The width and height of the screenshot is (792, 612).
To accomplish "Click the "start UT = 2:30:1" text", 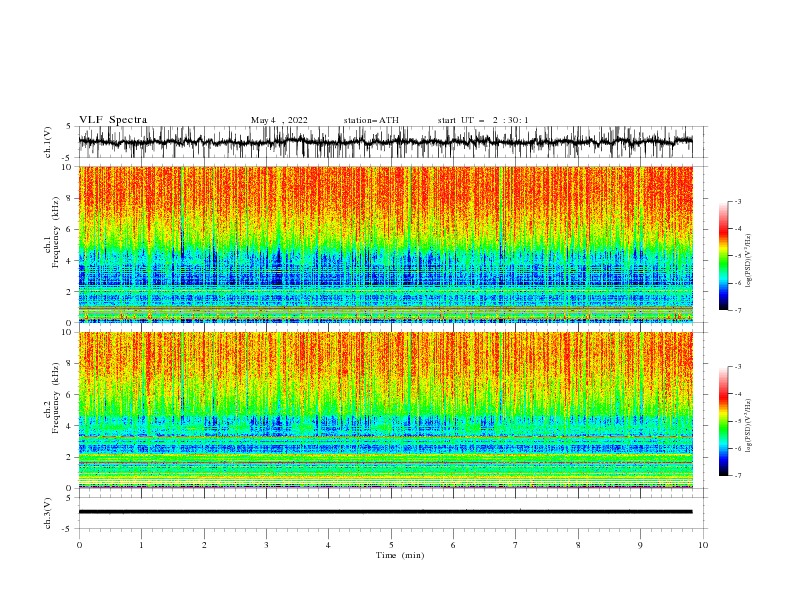I will coord(483,120).
